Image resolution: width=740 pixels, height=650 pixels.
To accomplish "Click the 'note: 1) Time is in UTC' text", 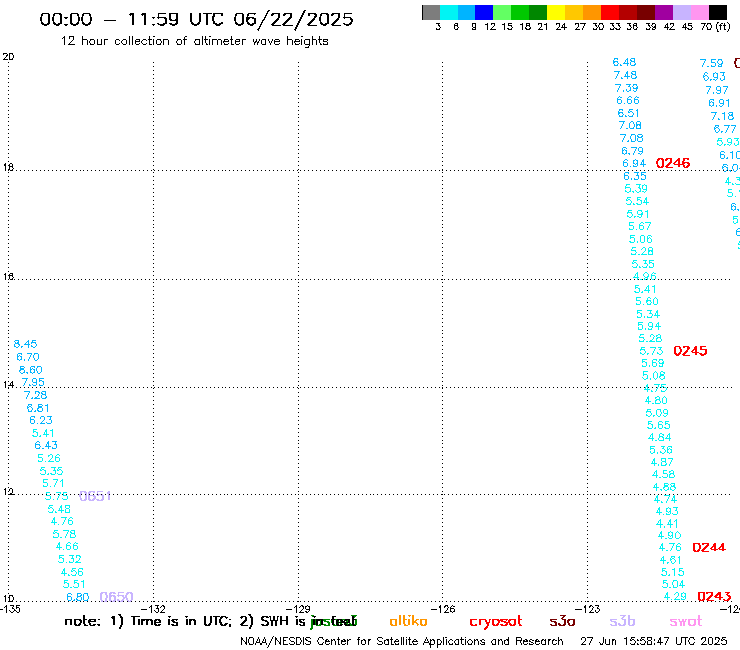I will [148, 621].
